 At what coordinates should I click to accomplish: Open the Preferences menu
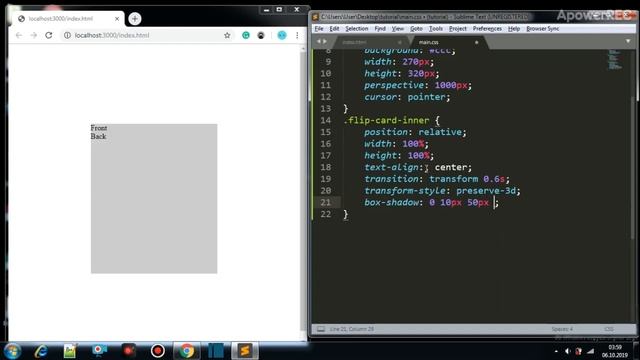click(x=487, y=29)
